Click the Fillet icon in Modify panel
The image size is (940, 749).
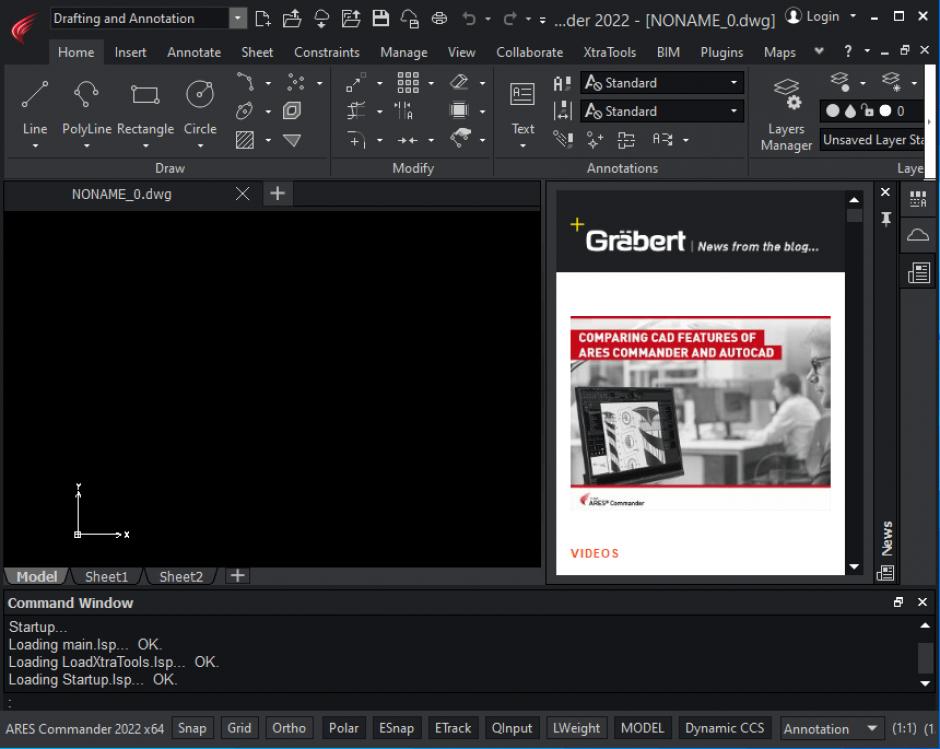point(355,140)
